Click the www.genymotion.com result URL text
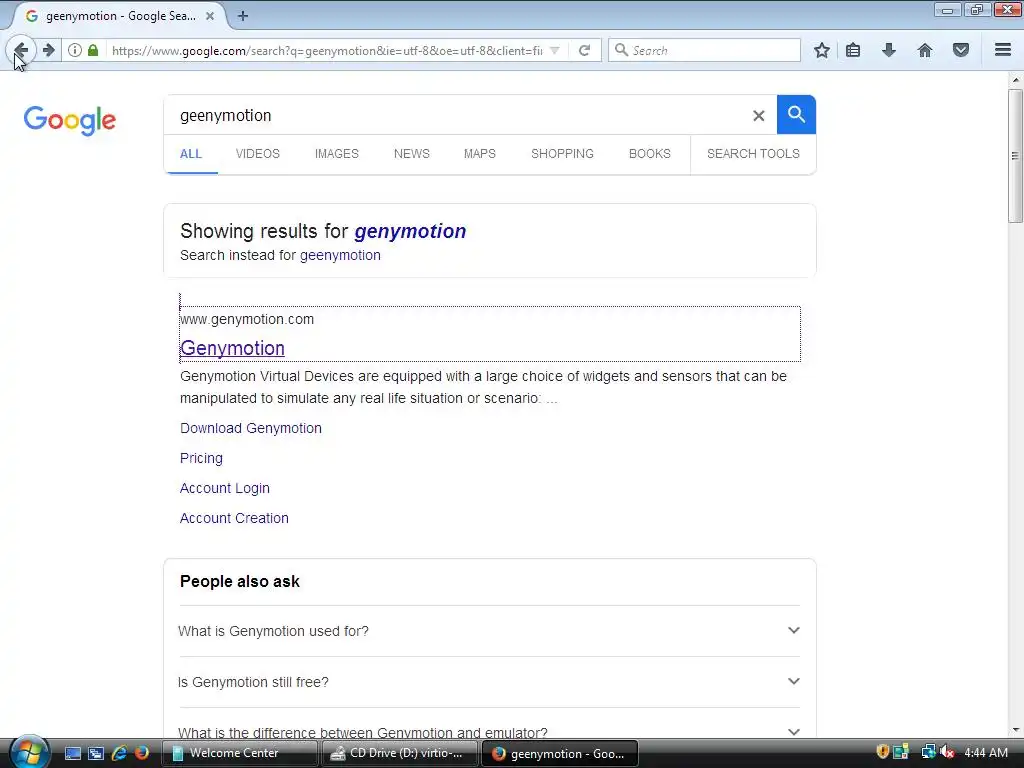Viewport: 1024px width, 768px height. coord(247,319)
